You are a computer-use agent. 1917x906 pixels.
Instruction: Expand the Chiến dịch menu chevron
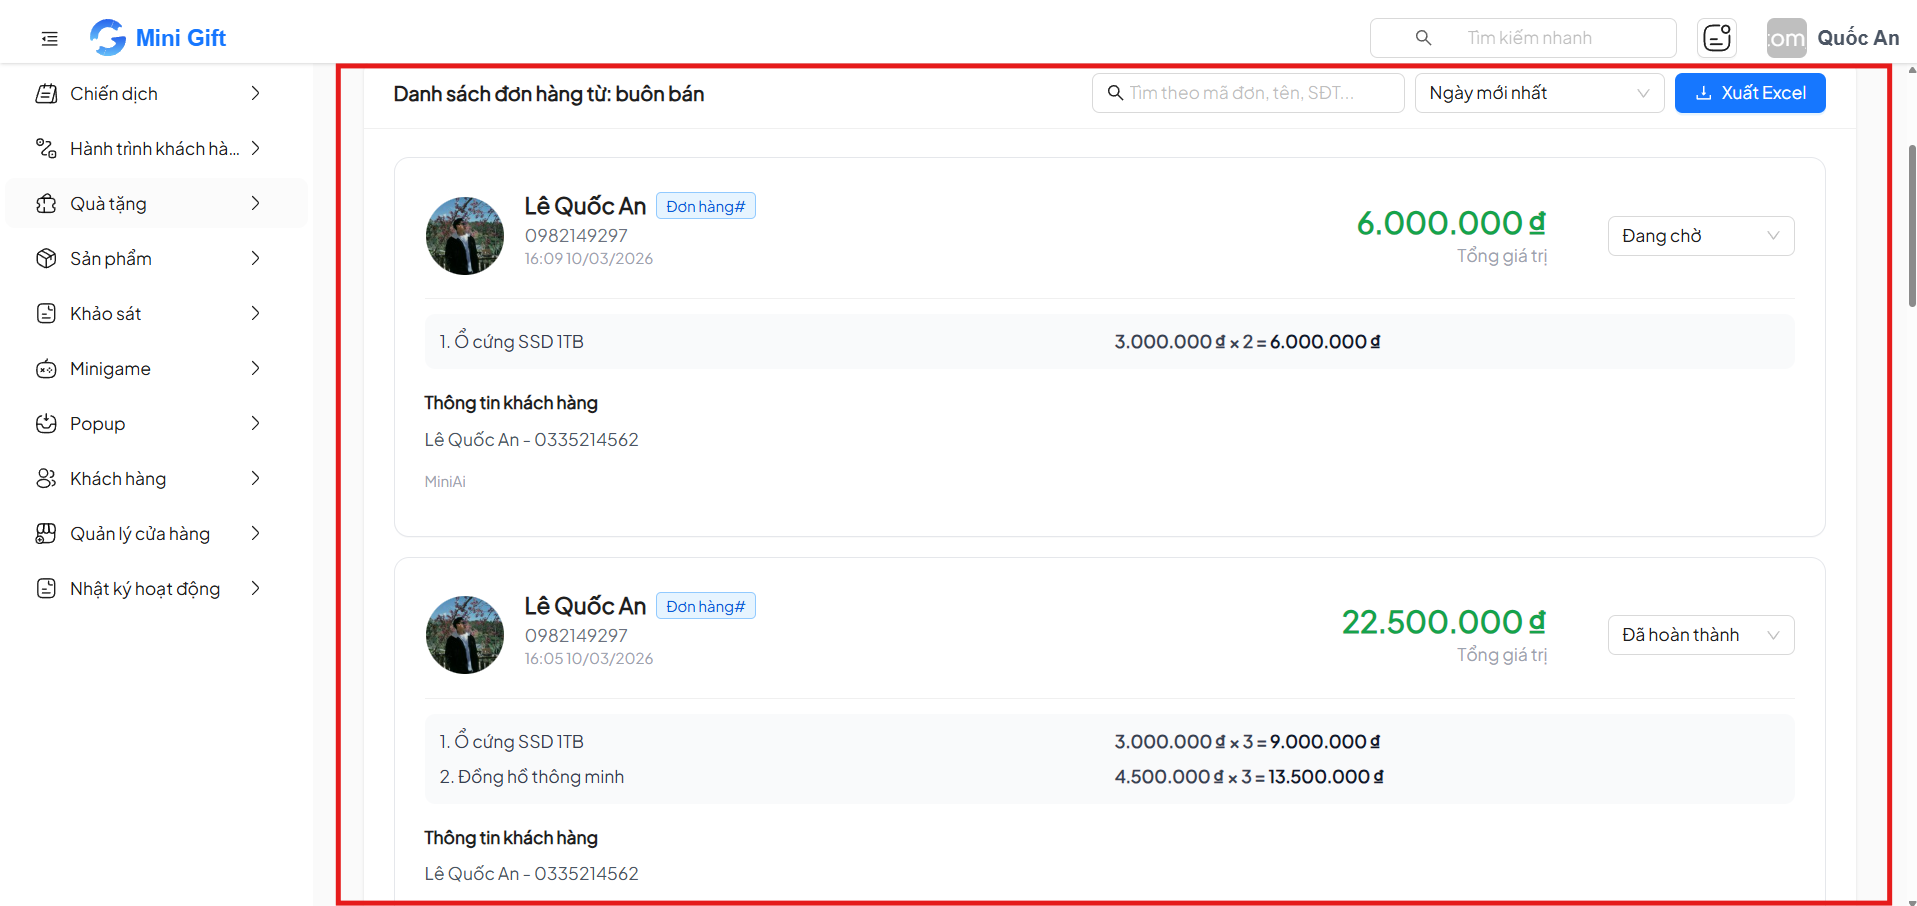tap(256, 93)
